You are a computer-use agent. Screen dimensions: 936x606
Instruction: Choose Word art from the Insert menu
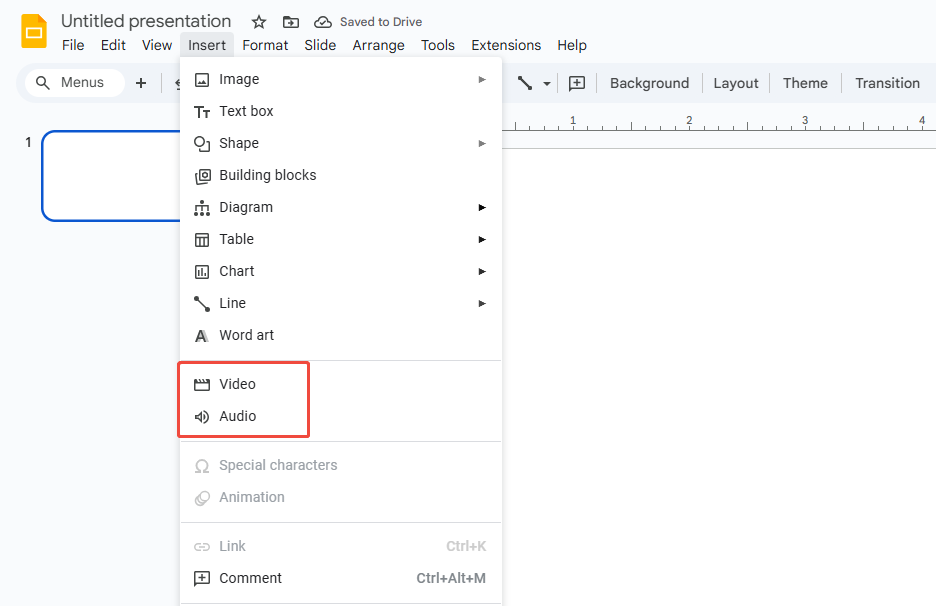(246, 335)
